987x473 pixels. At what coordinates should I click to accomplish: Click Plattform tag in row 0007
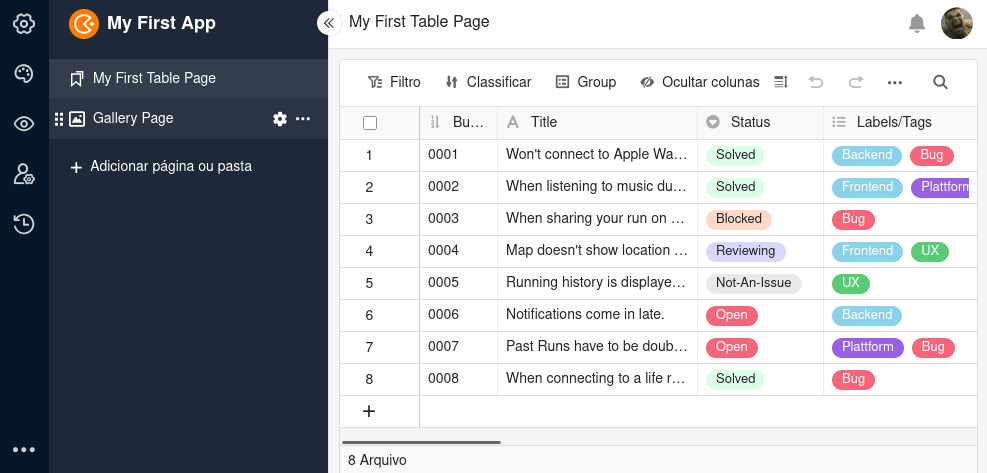(867, 347)
